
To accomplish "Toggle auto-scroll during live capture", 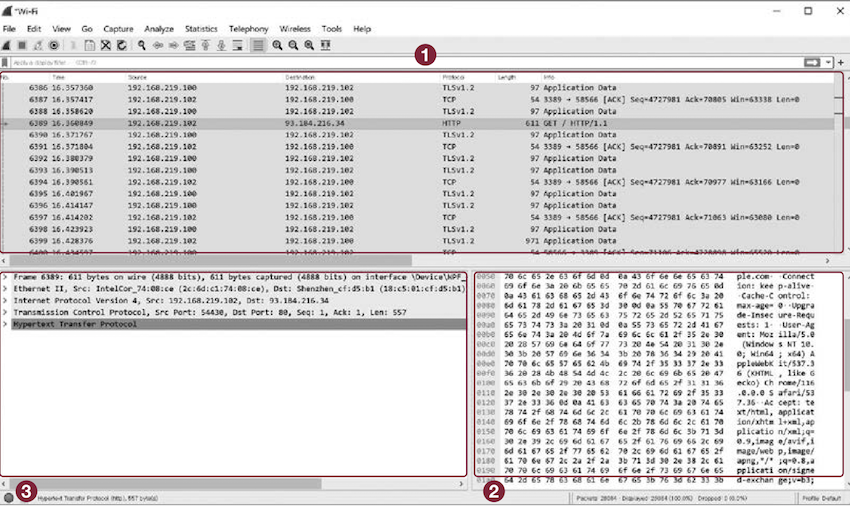I will 237,46.
